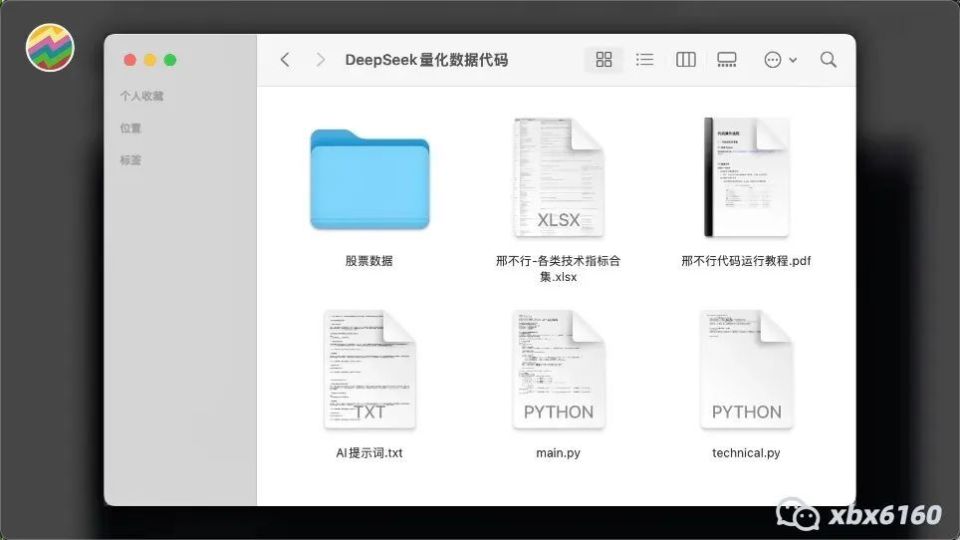Screen dimensions: 960x540
Task: Switch to gallery view
Action: coord(727,59)
